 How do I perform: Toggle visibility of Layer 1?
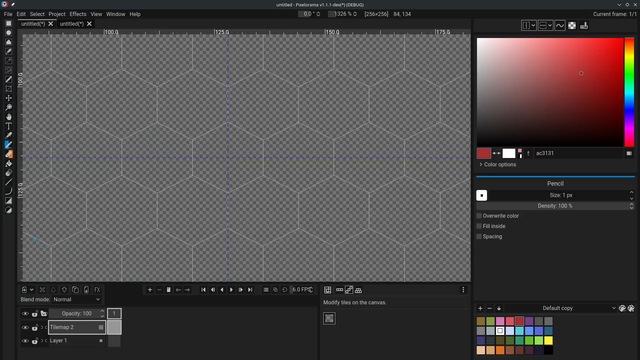(x=25, y=341)
